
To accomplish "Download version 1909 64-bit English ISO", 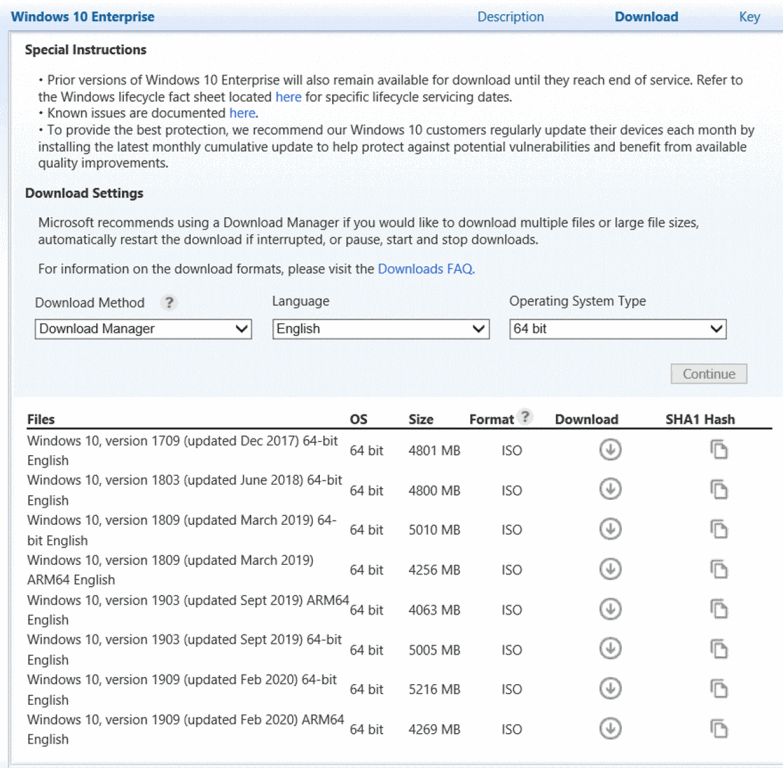I will [610, 688].
